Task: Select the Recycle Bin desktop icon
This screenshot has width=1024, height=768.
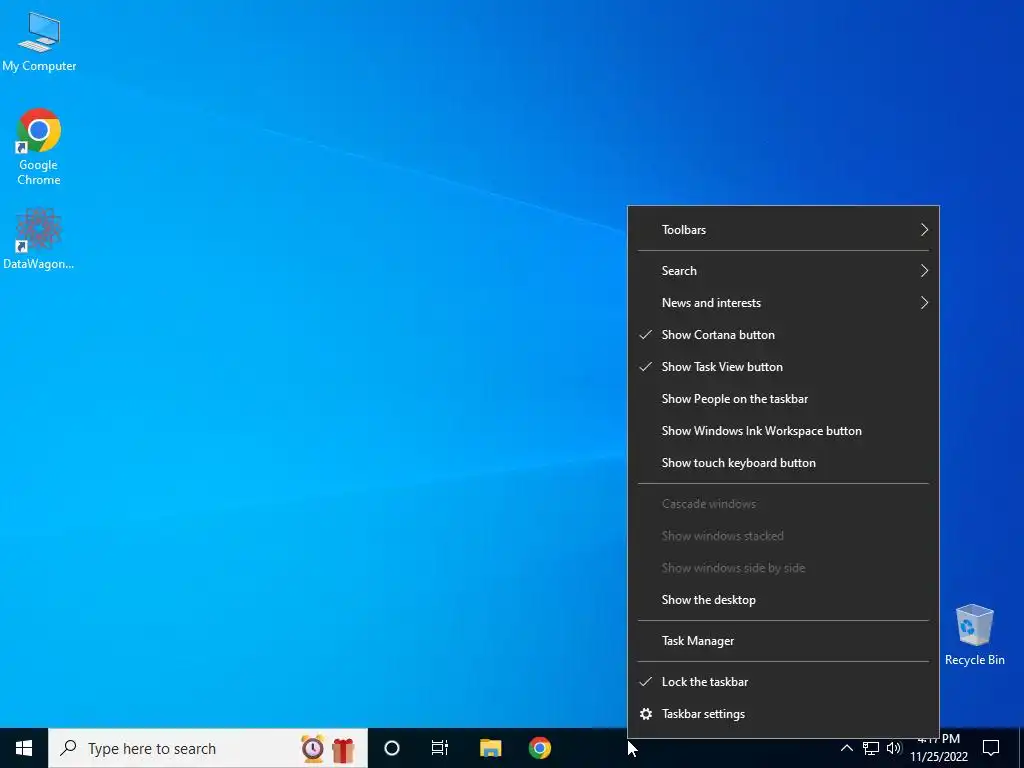Action: [x=974, y=635]
